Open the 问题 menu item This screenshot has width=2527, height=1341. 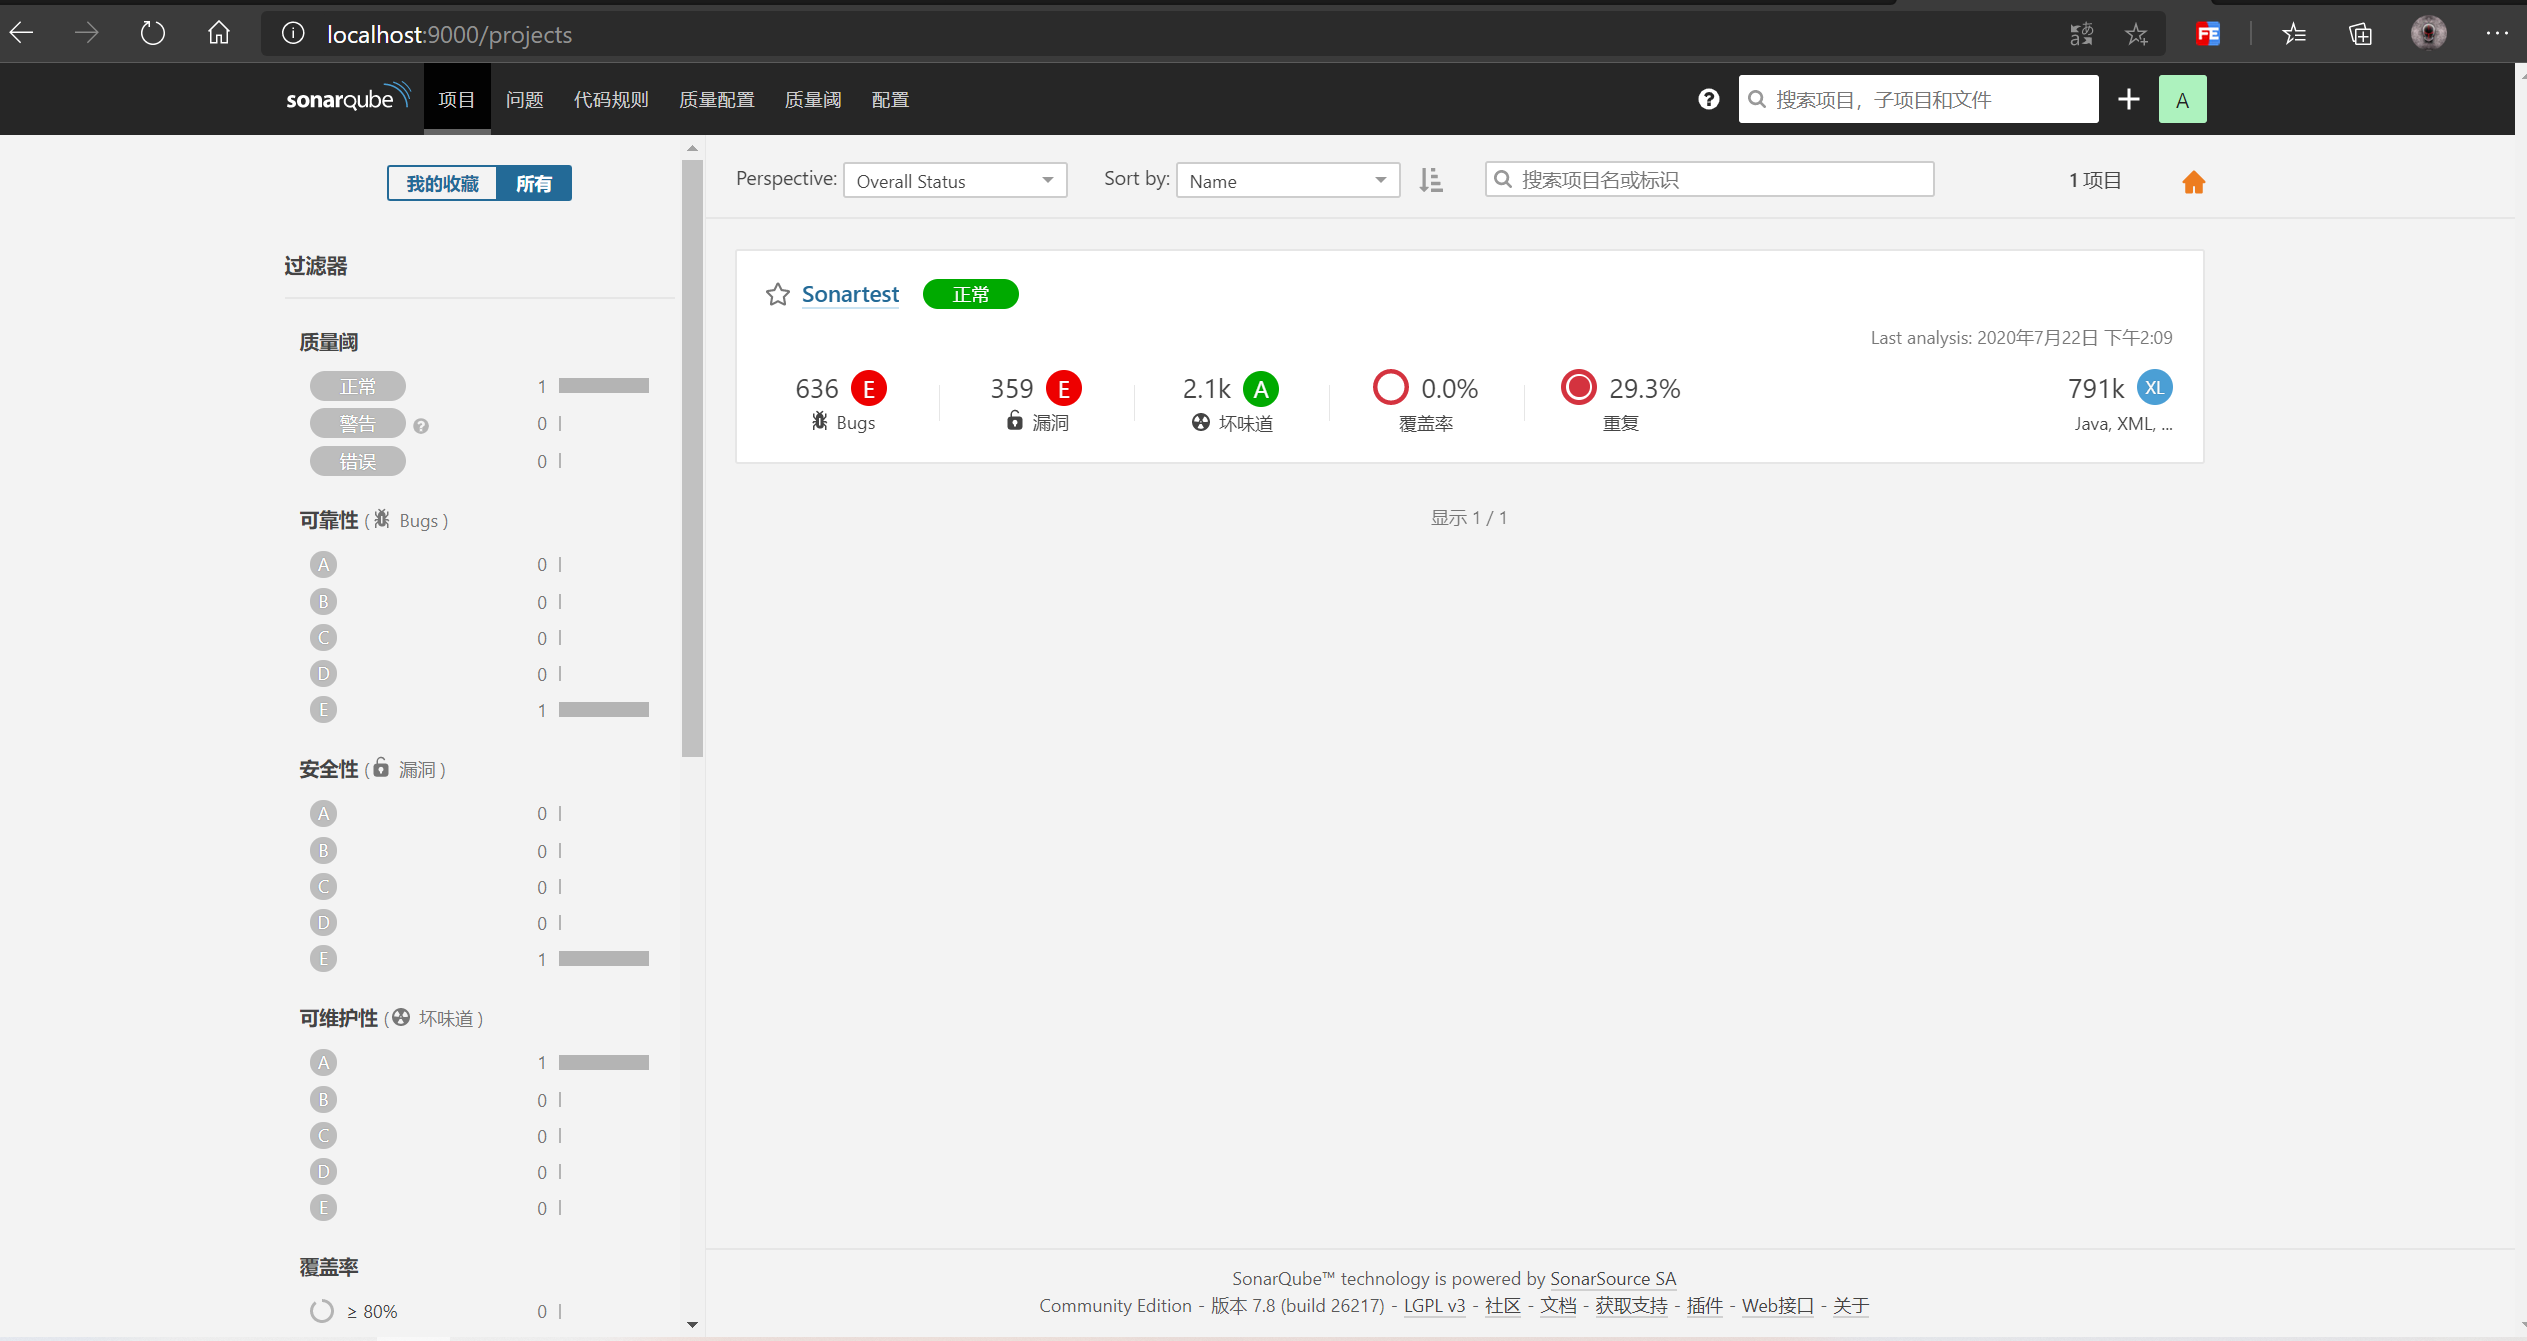(523, 99)
